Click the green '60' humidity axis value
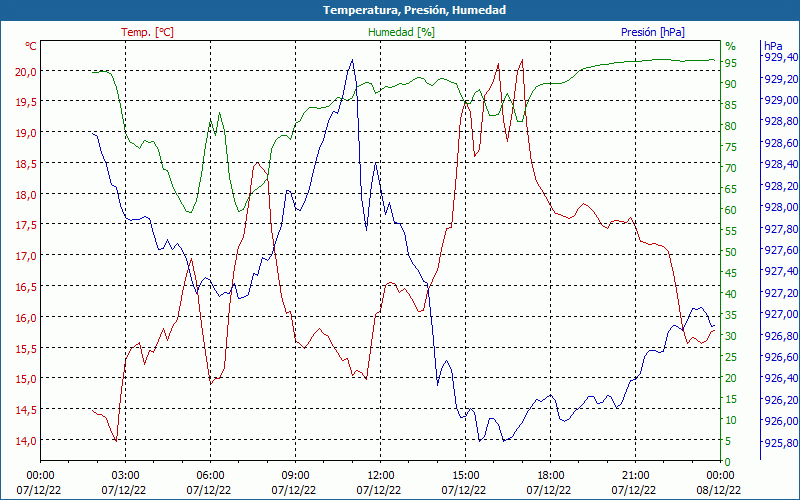This screenshot has height=500, width=800. coord(731,210)
